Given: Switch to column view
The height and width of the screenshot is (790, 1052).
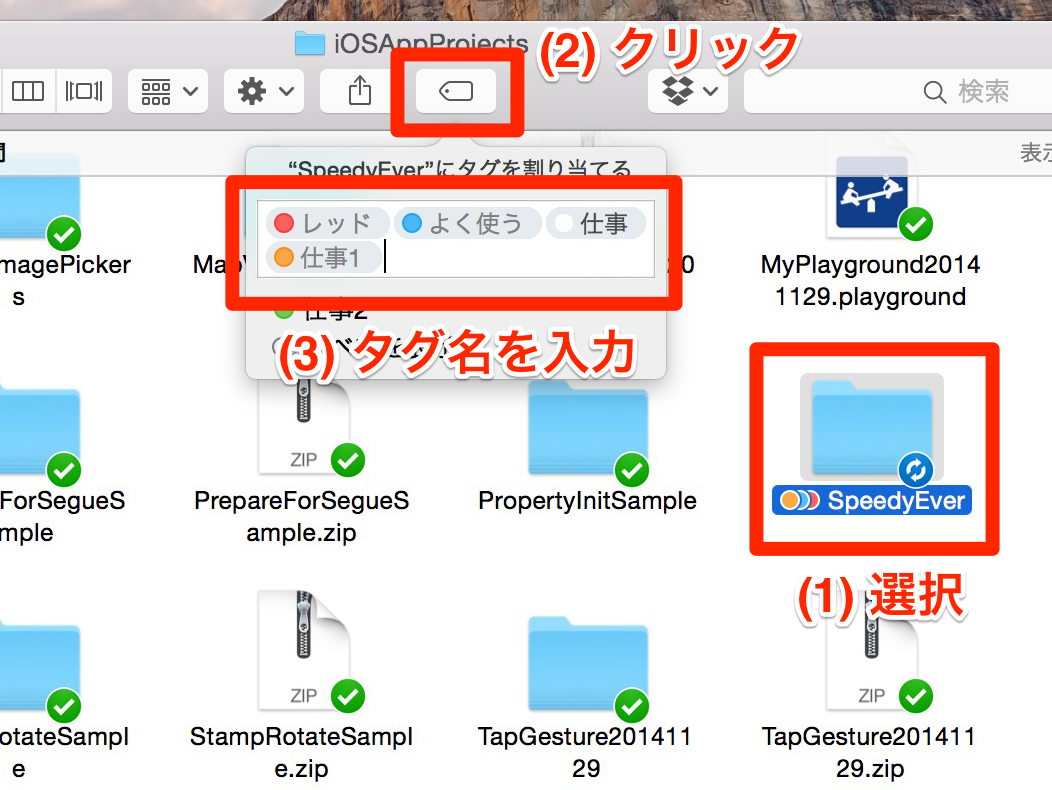Looking at the screenshot, I should click(28, 91).
